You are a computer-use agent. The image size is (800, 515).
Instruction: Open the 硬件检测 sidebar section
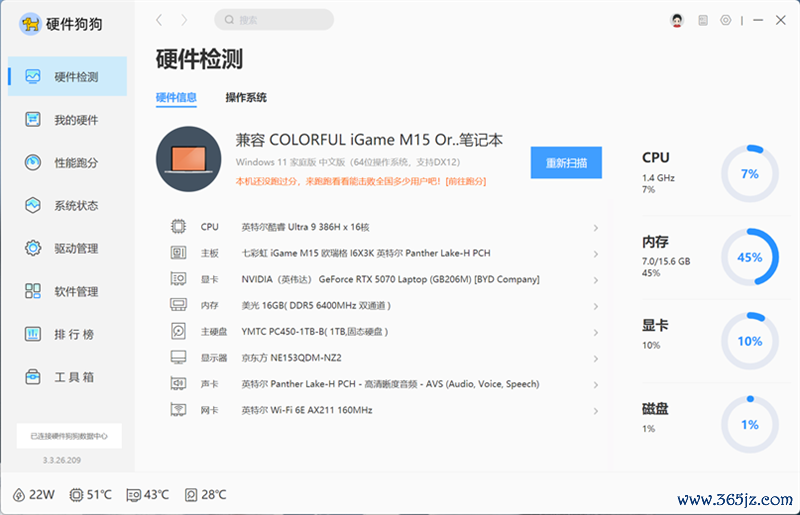(67, 77)
